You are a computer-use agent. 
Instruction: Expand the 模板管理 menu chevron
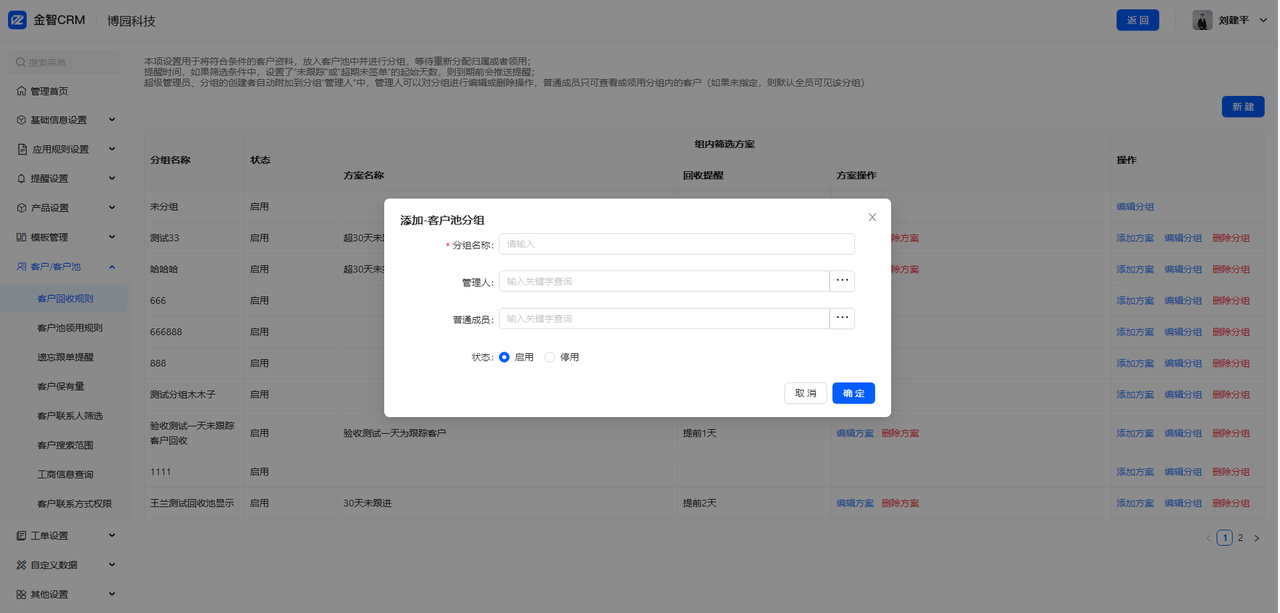(112, 237)
